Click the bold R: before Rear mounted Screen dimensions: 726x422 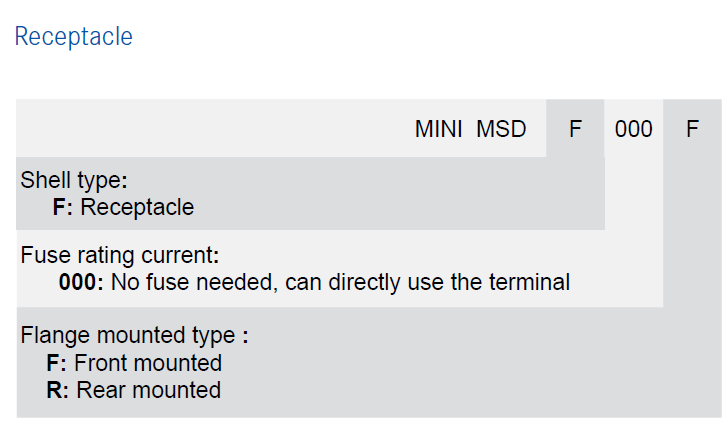[57, 390]
